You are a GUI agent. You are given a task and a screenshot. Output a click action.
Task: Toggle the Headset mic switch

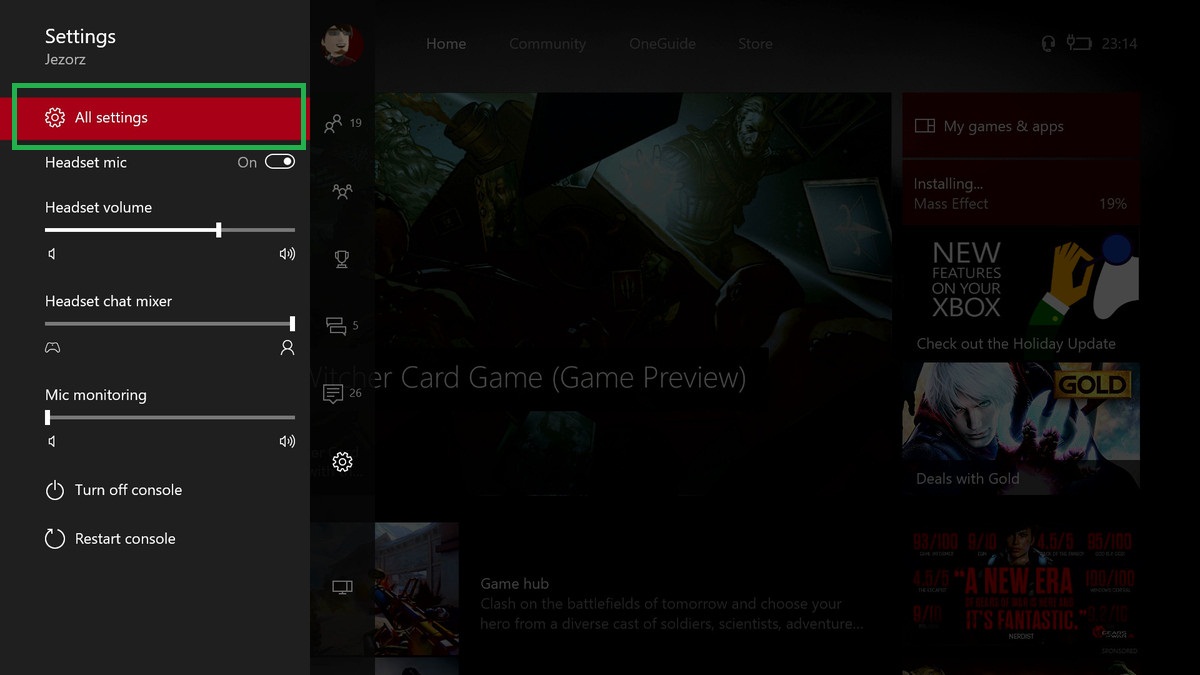pos(280,162)
